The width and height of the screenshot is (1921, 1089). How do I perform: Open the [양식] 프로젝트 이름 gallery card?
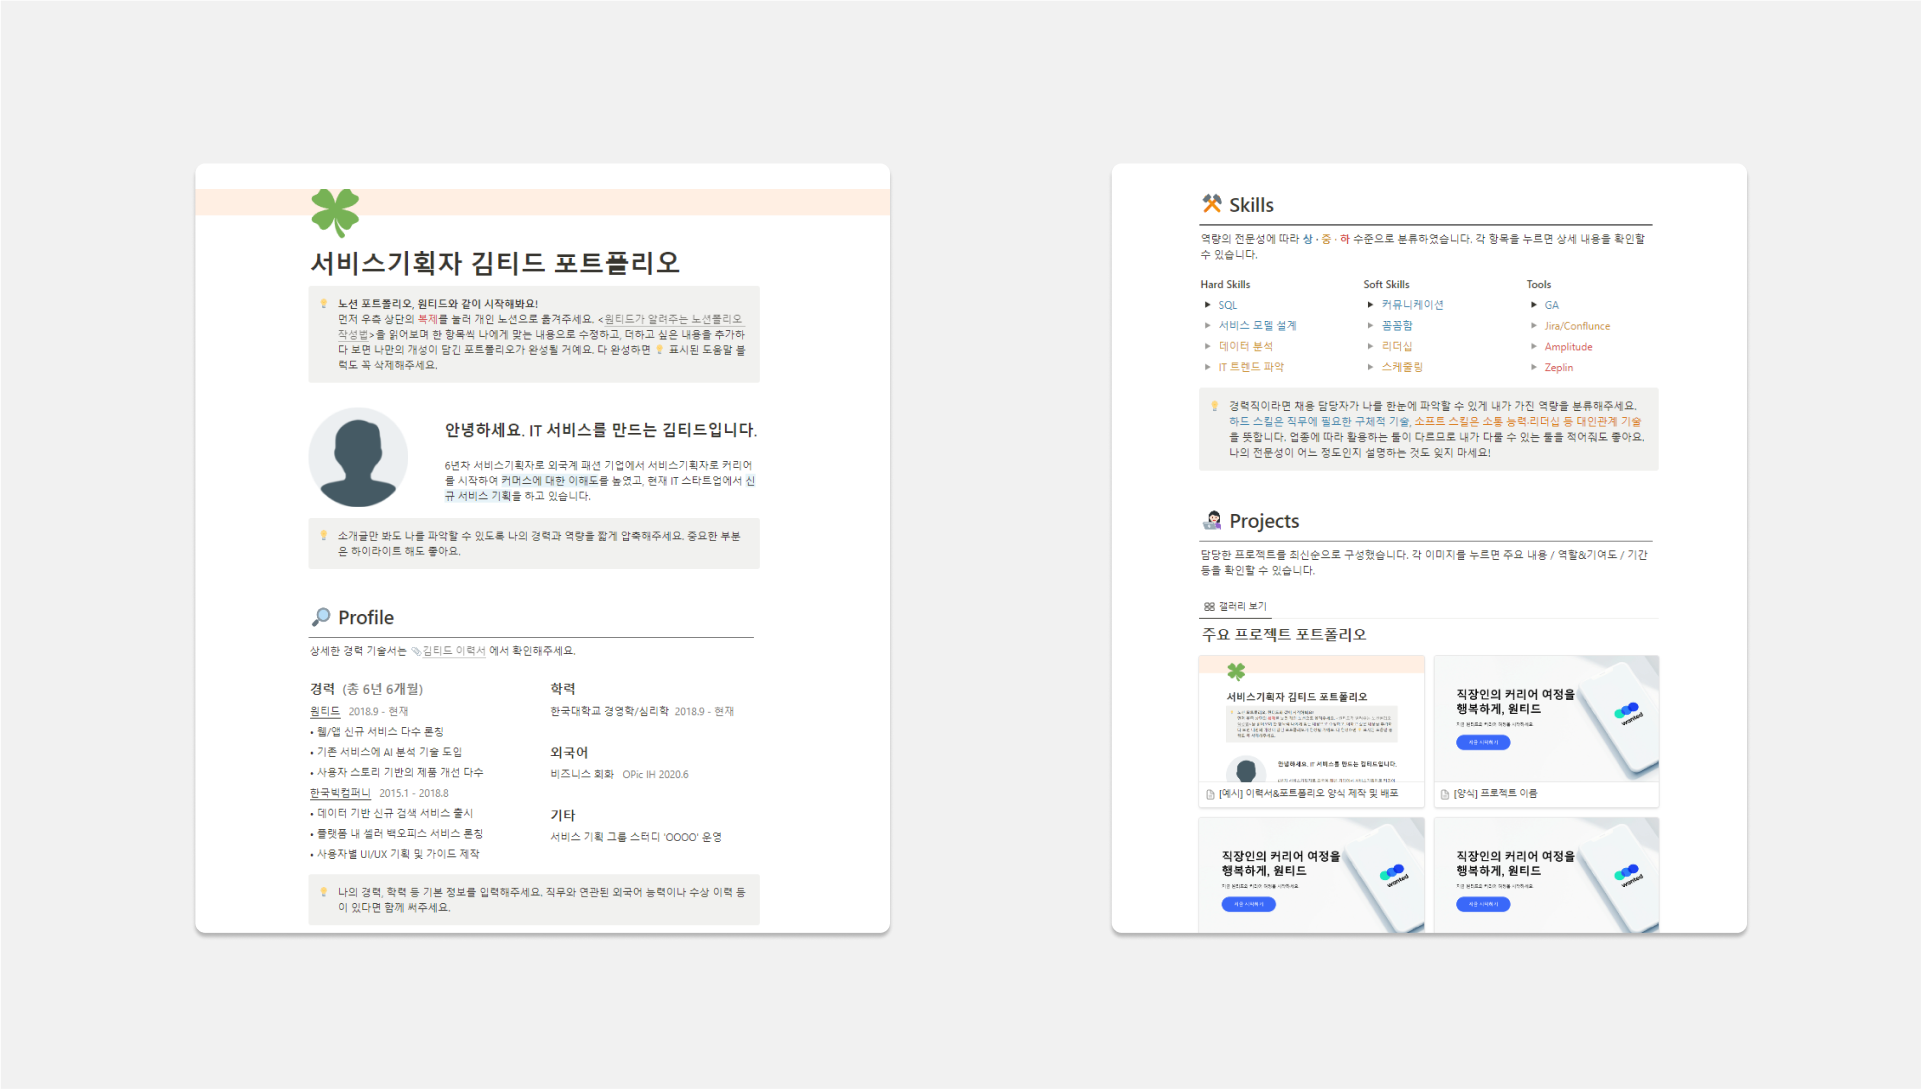pyautogui.click(x=1546, y=731)
